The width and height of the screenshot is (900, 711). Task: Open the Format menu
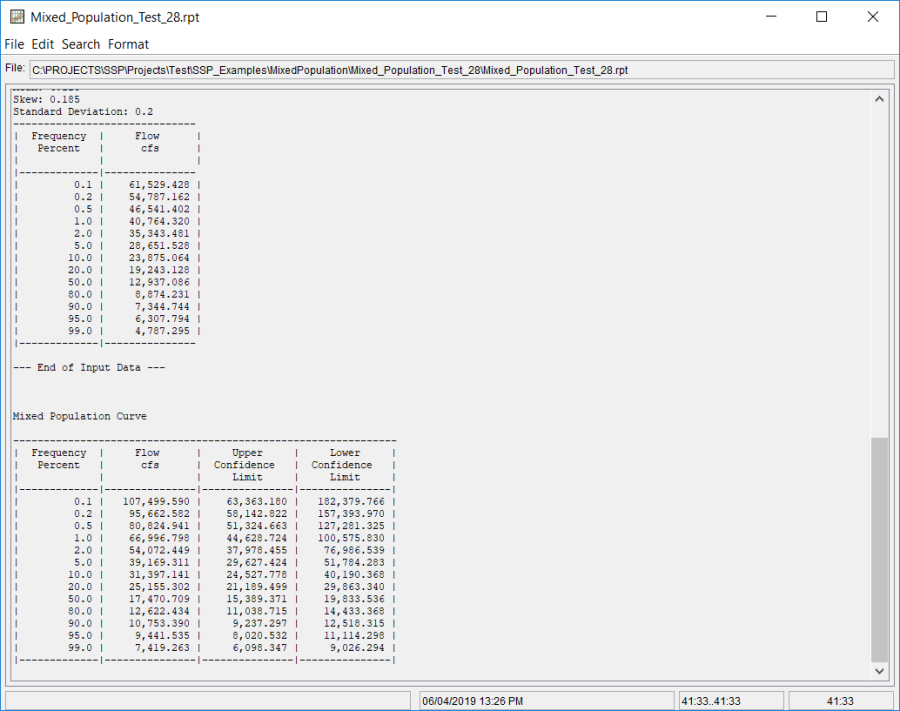pyautogui.click(x=128, y=44)
